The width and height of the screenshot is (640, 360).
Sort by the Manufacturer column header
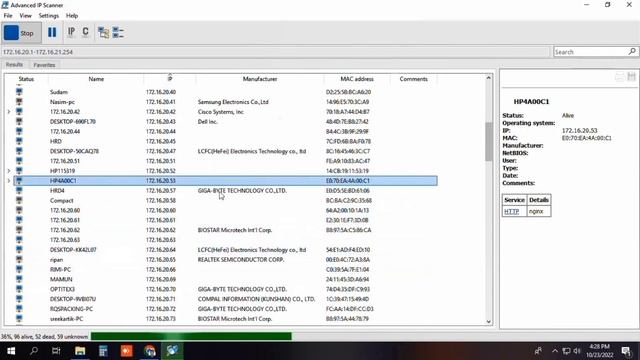point(260,79)
